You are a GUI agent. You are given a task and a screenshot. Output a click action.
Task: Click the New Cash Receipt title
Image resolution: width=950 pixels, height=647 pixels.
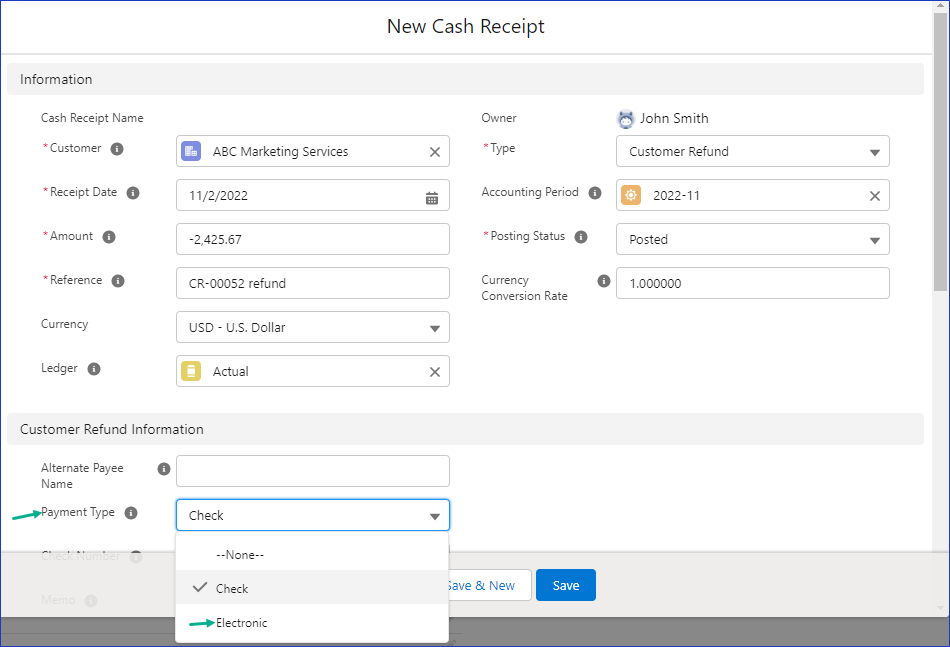(x=465, y=26)
